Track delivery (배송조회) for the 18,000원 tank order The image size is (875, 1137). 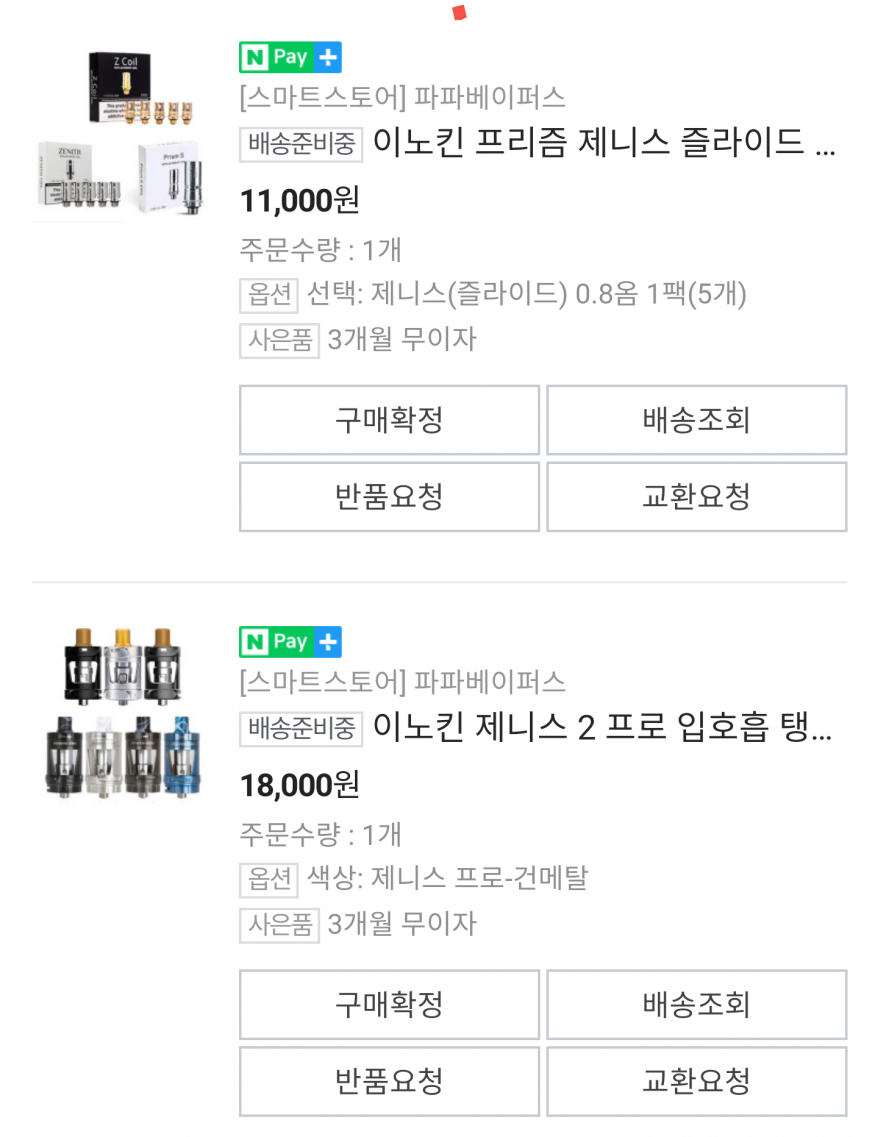(696, 1004)
